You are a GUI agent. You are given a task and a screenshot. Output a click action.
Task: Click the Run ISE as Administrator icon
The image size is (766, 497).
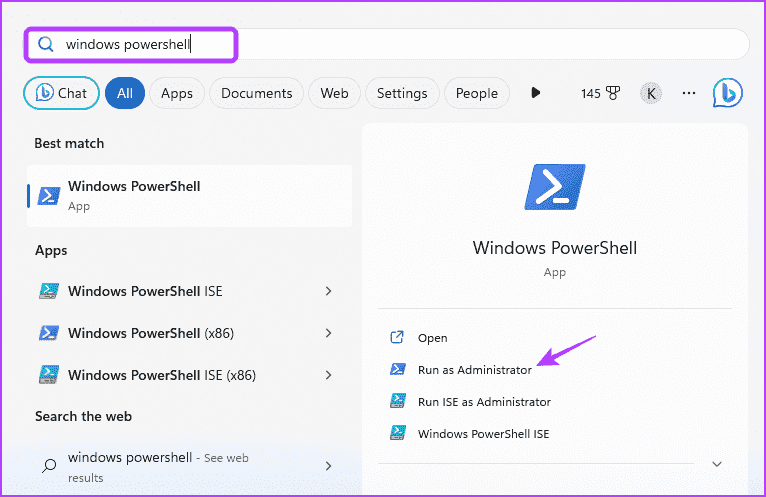pos(398,401)
